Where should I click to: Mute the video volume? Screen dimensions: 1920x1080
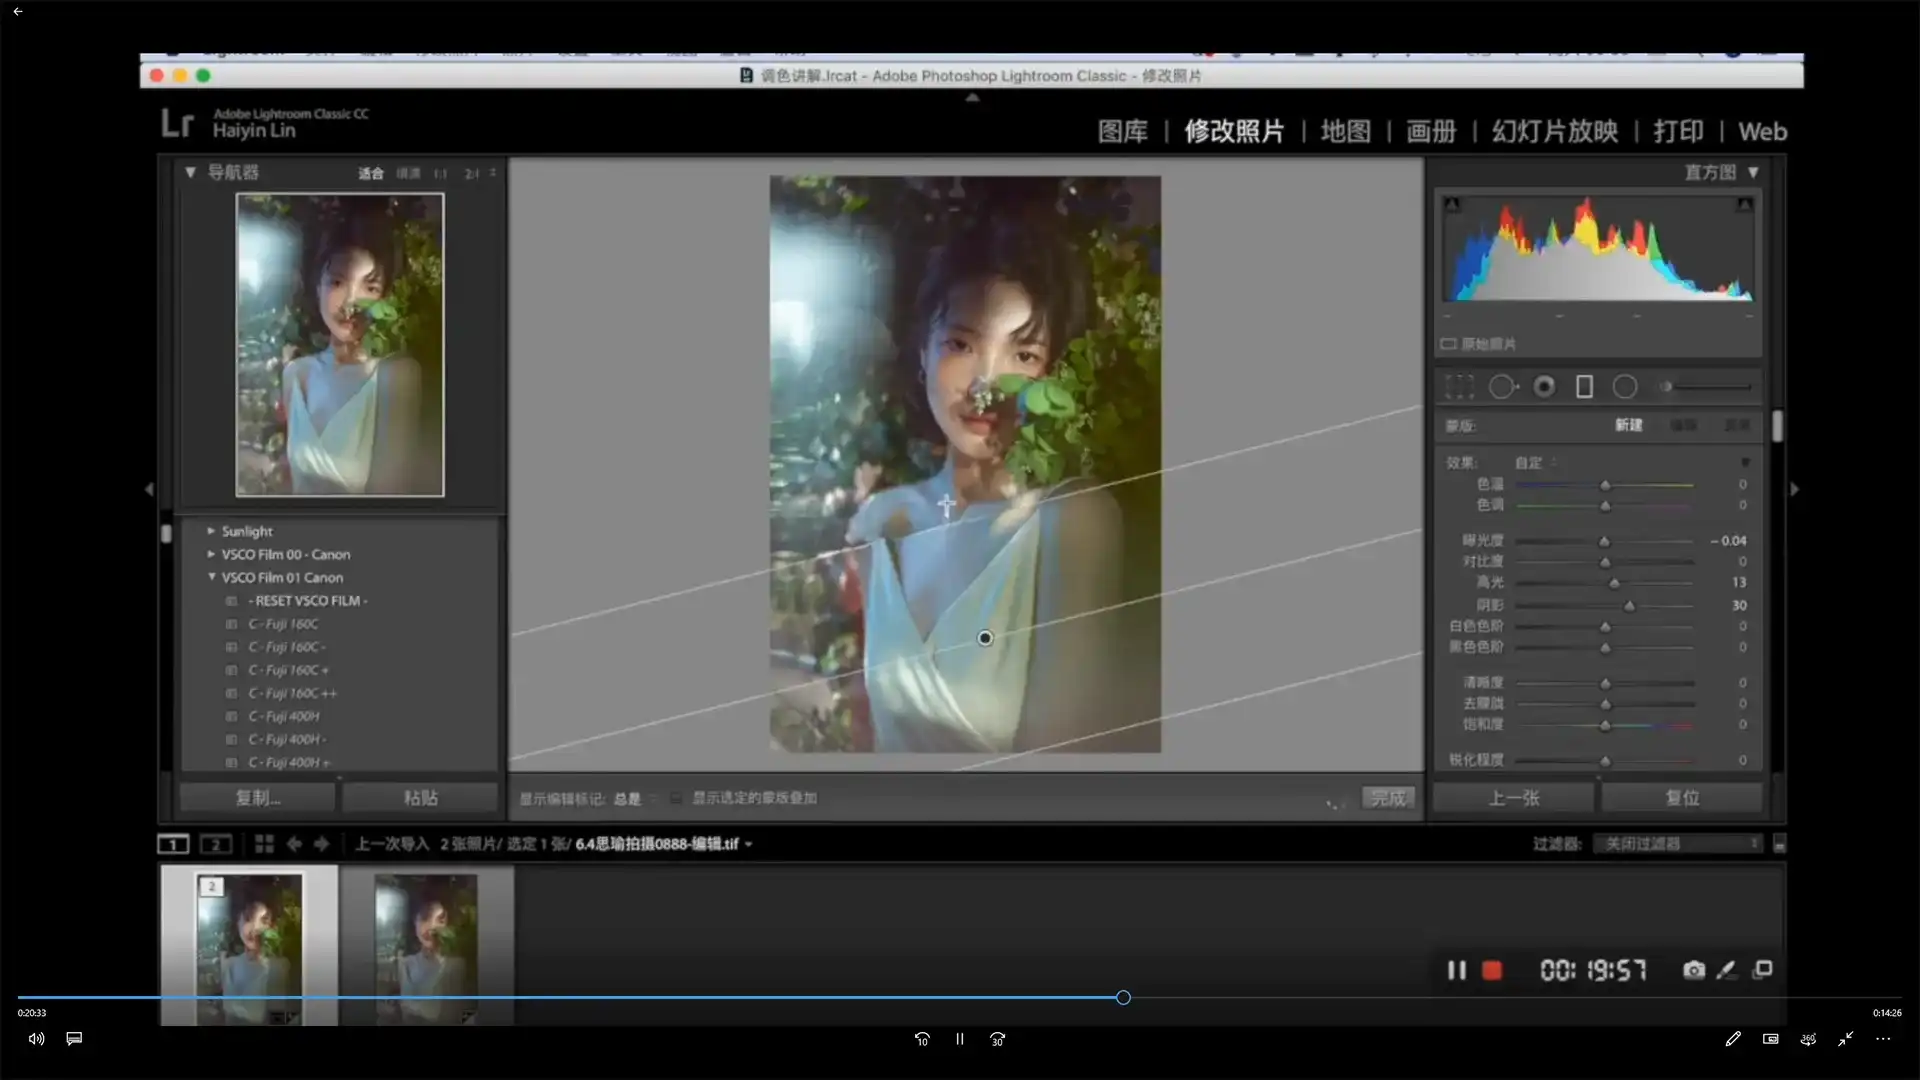[36, 1039]
